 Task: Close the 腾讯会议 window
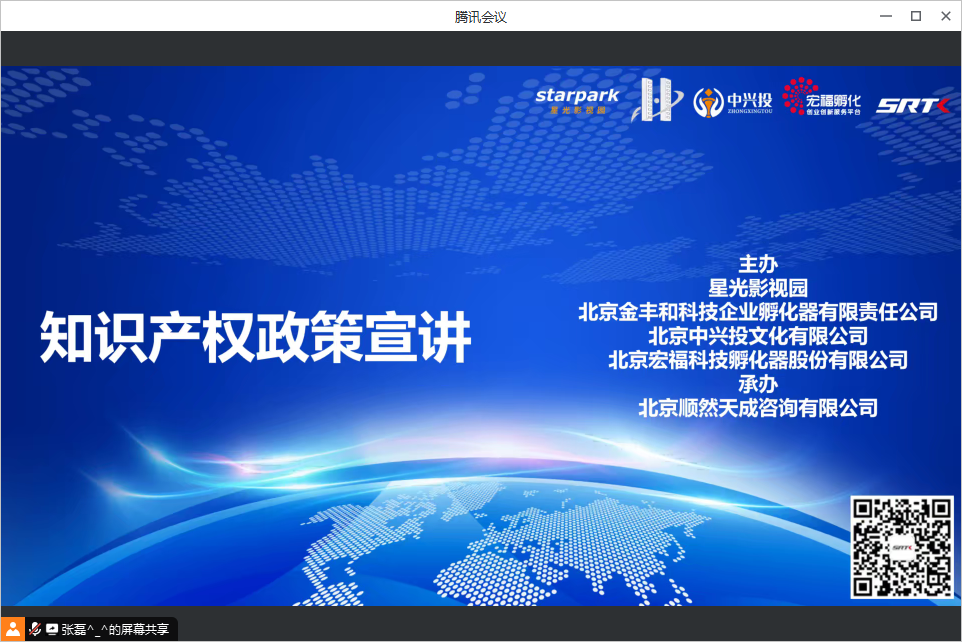pos(946,16)
